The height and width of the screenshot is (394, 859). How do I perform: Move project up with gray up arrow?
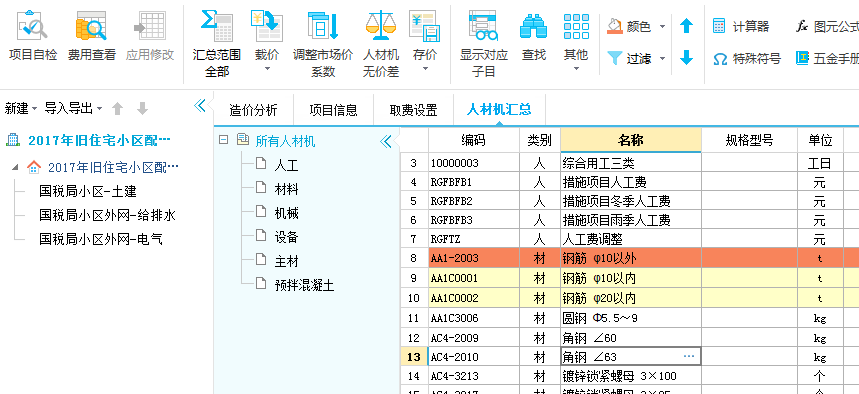click(117, 109)
